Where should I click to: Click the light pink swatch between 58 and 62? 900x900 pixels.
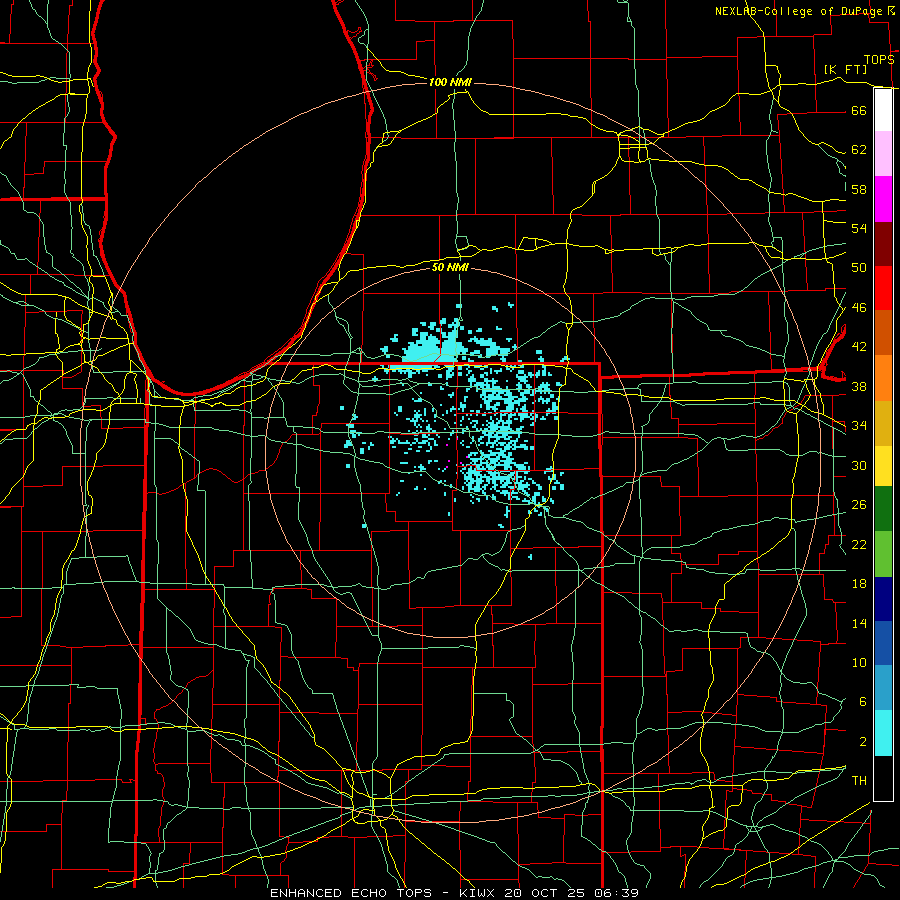click(x=883, y=153)
